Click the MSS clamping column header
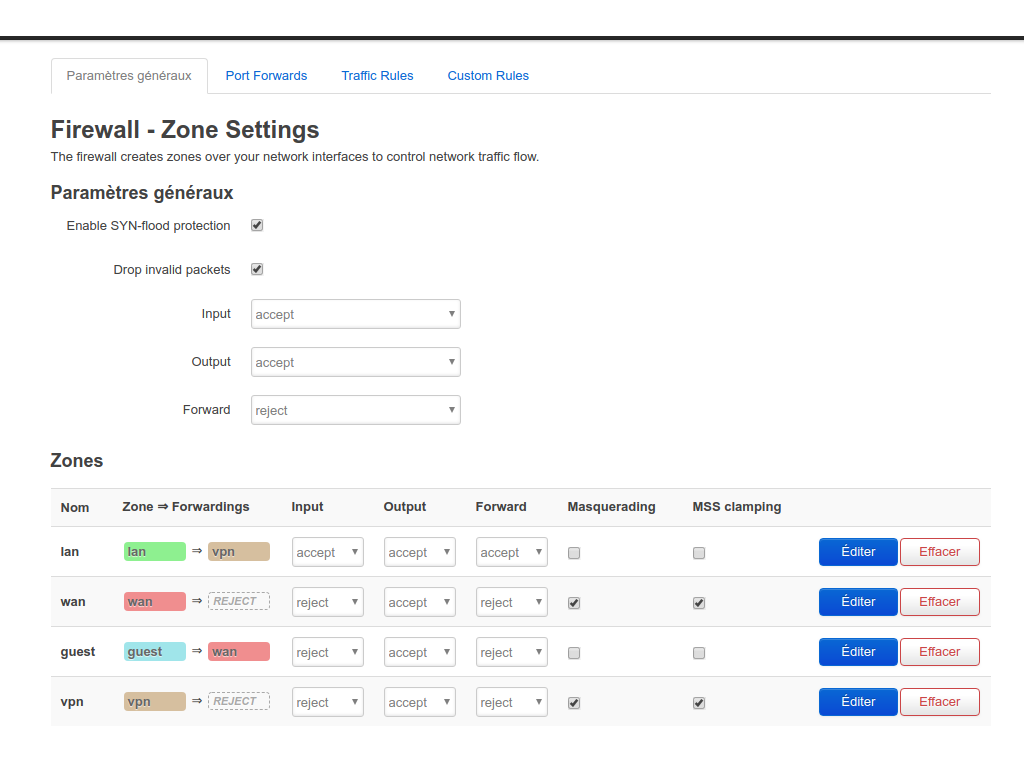Image resolution: width=1024 pixels, height=768 pixels. pyautogui.click(x=737, y=507)
